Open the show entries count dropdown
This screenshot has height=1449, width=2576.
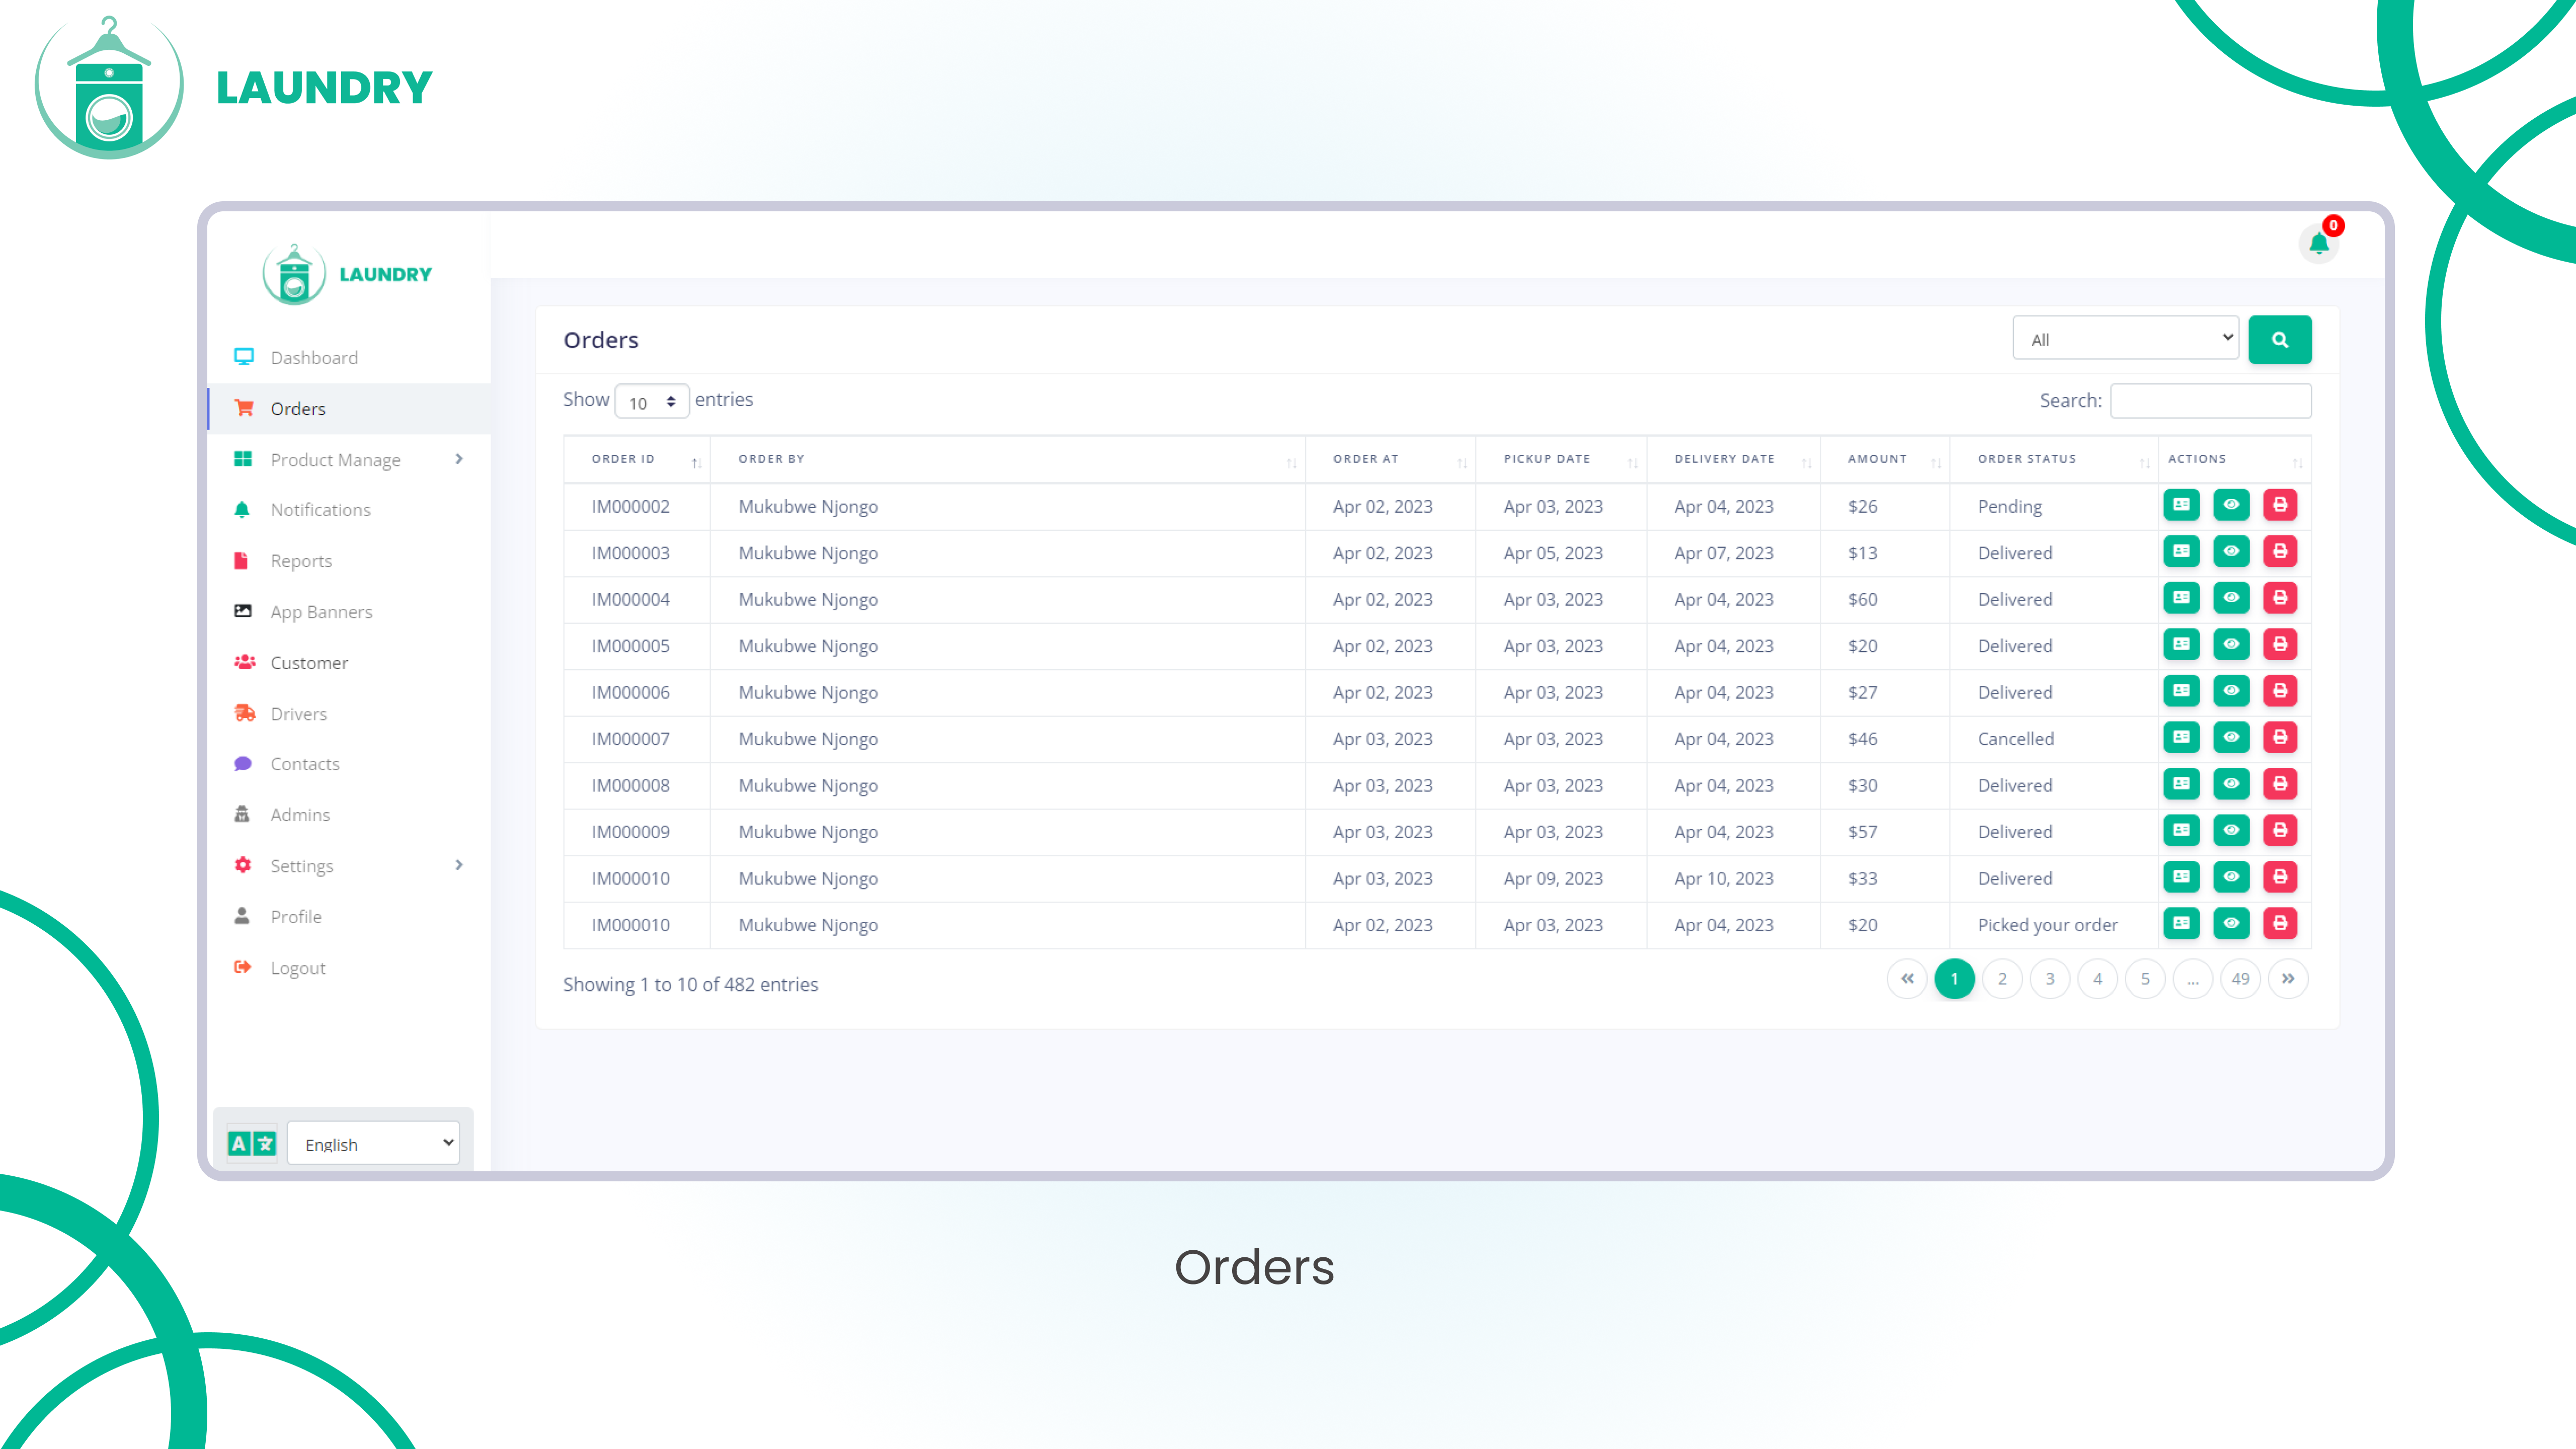pyautogui.click(x=651, y=402)
